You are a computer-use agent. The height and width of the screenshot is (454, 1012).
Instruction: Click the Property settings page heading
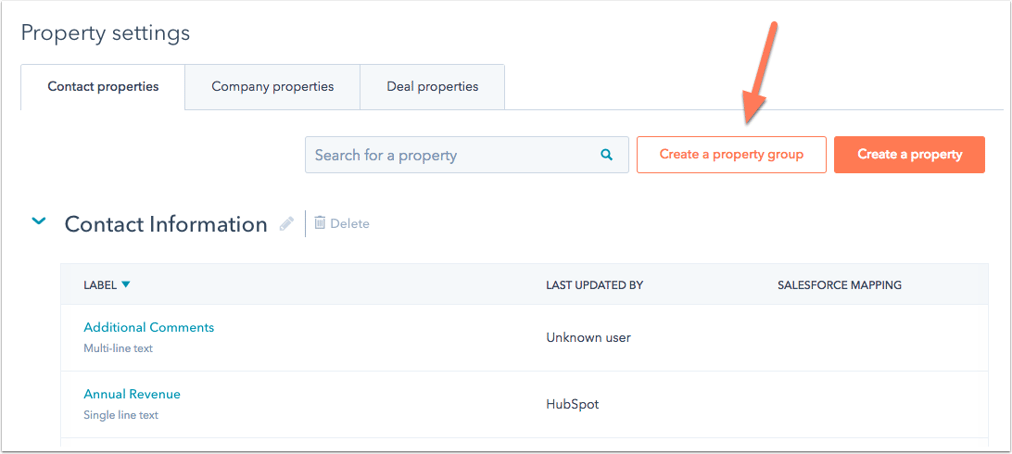(105, 33)
